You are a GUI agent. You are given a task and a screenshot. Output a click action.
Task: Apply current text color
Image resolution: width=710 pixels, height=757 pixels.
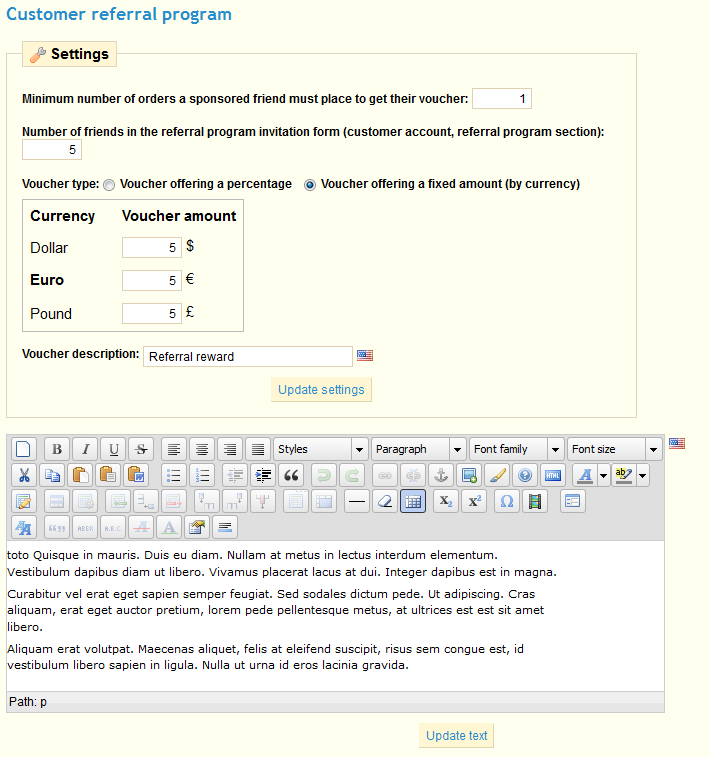tap(585, 476)
